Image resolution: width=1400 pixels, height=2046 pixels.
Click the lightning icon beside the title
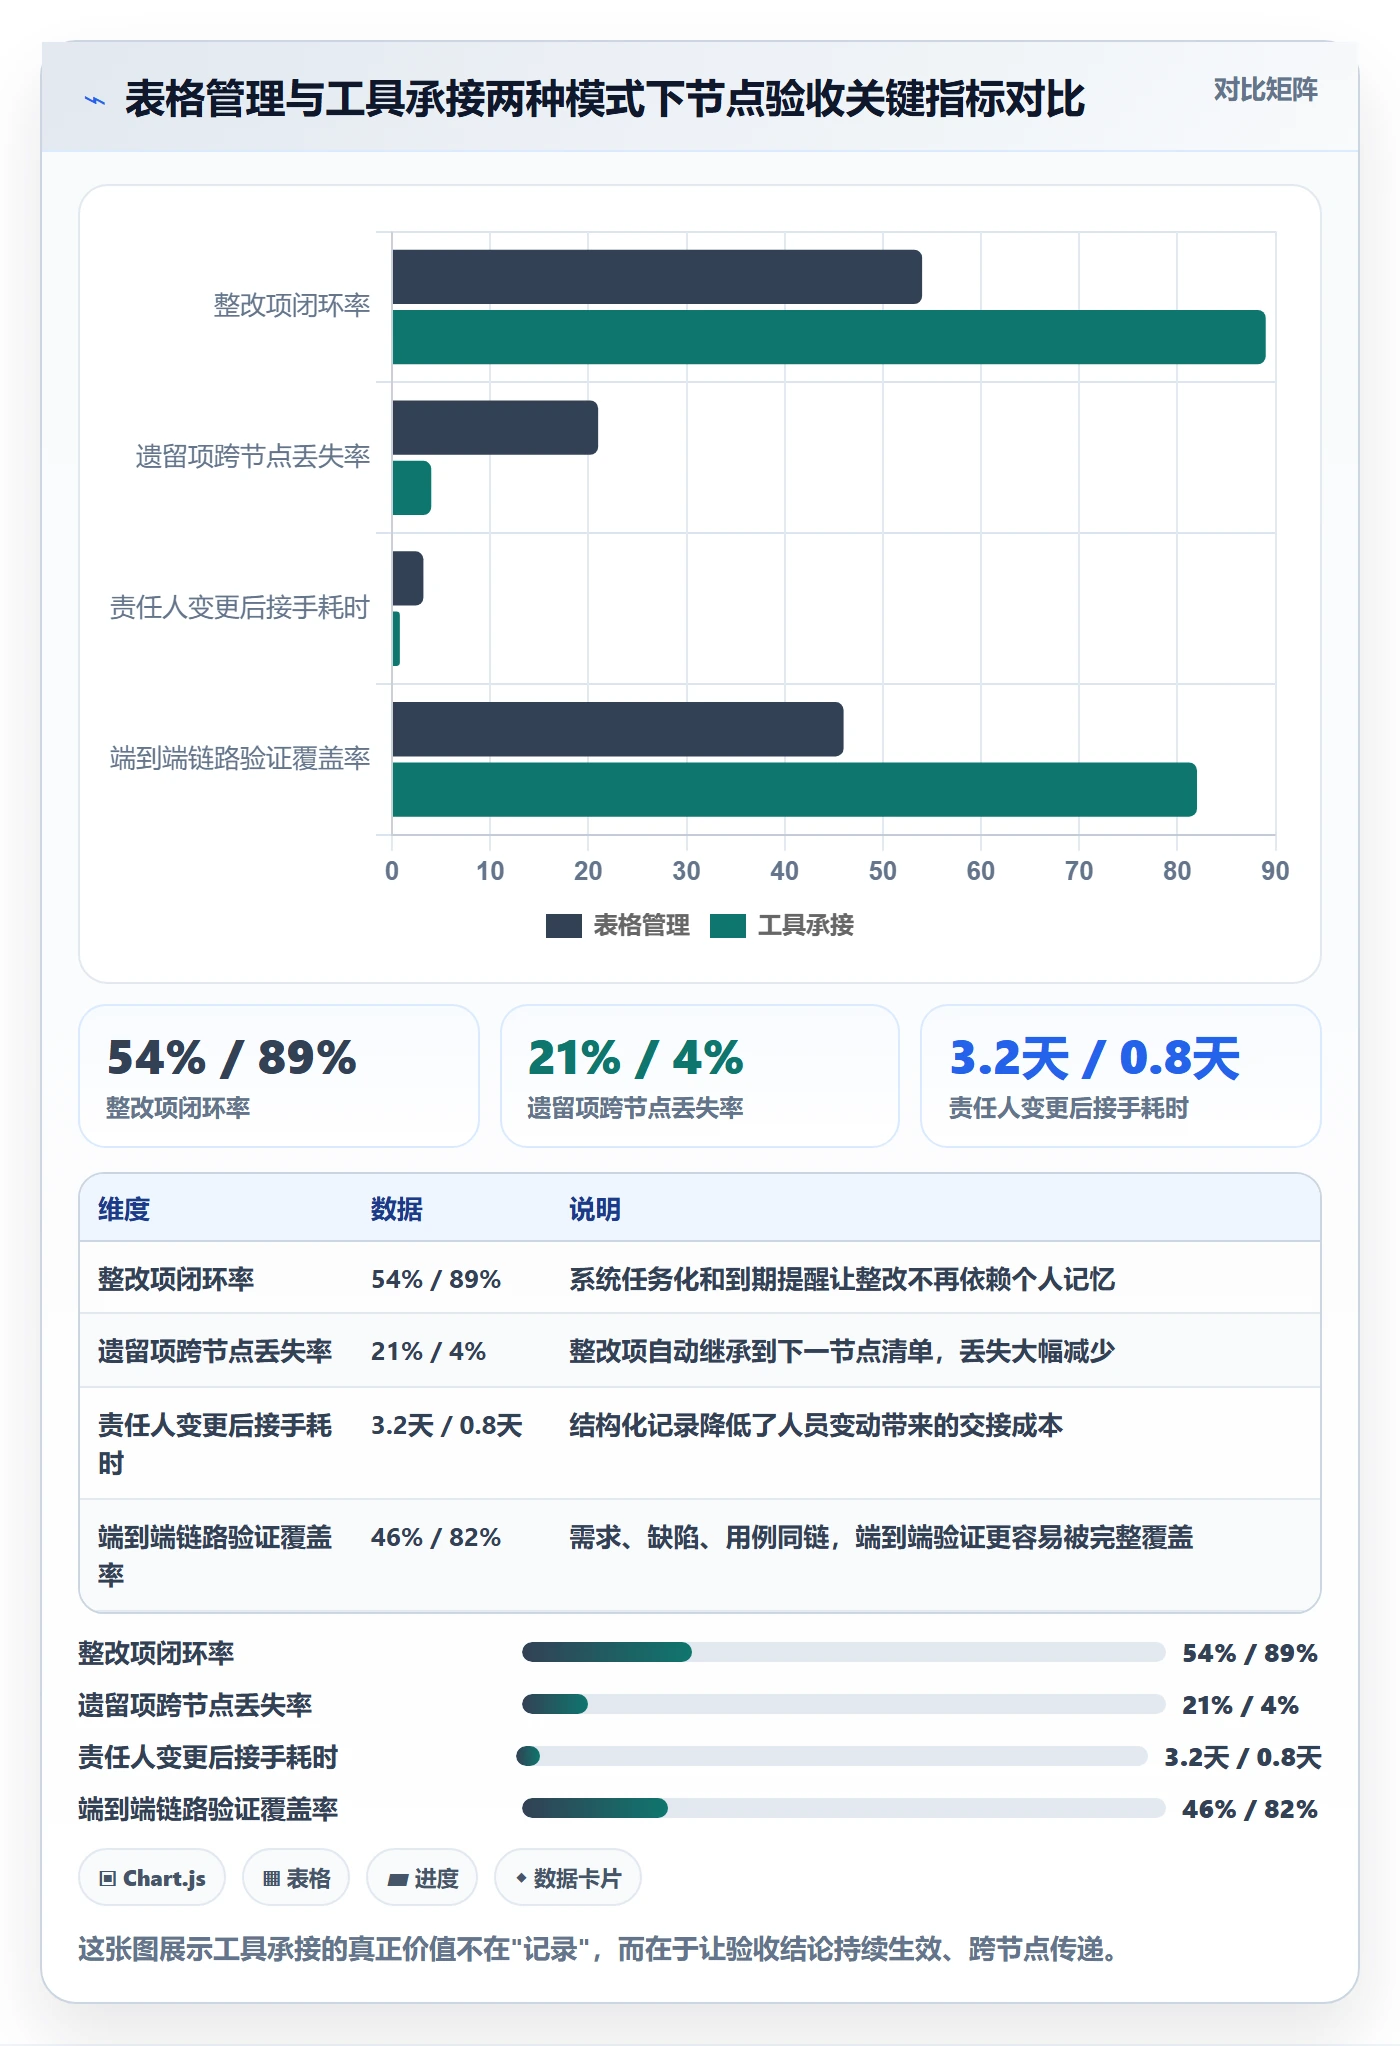pos(95,100)
